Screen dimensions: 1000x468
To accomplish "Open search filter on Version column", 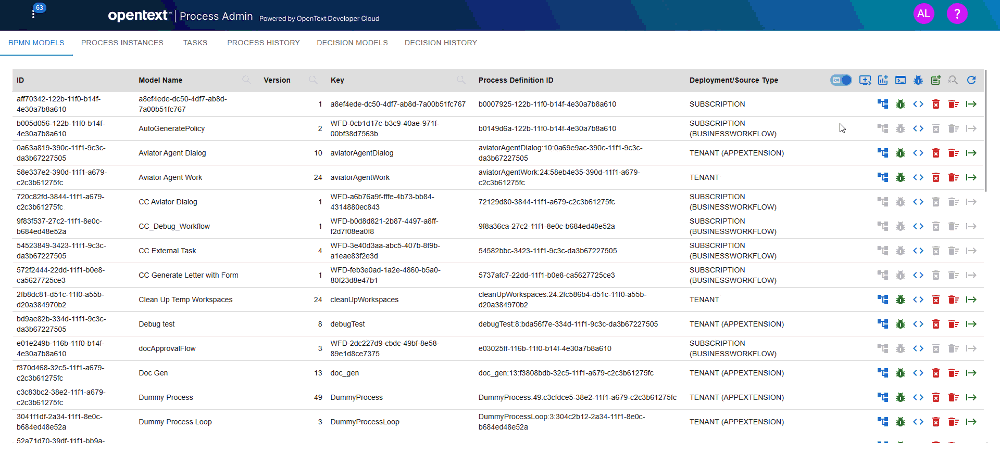I will click(313, 80).
